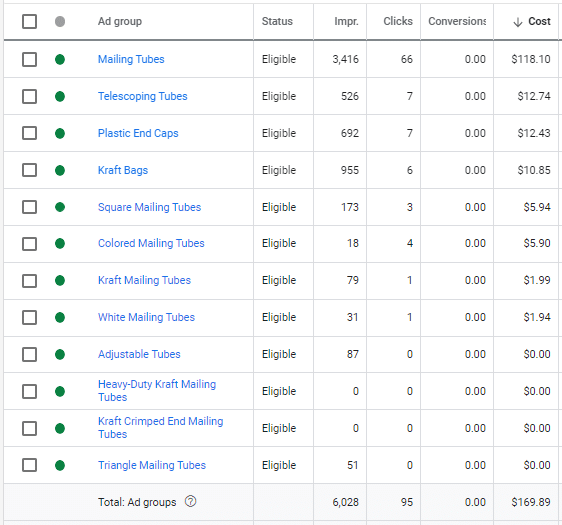Click green status dot for Triangle Mailing Tubes
The image size is (562, 525).
pyautogui.click(x=60, y=465)
